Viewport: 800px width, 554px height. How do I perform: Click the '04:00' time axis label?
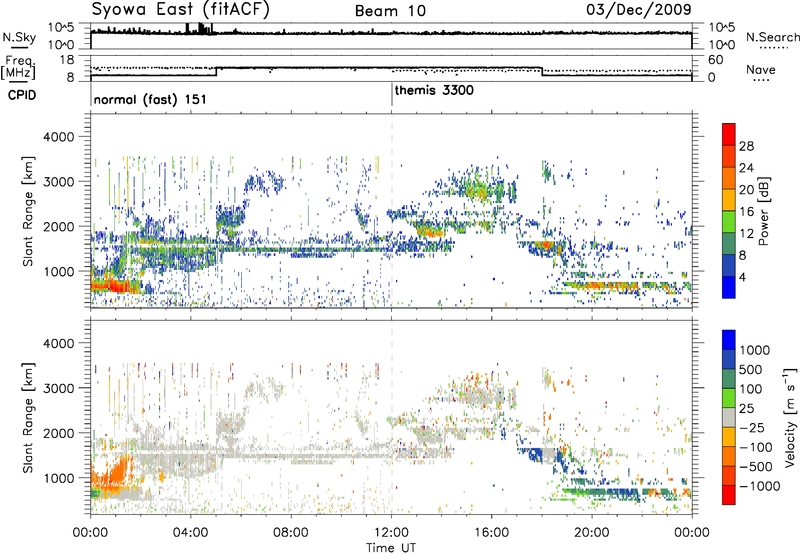(x=191, y=532)
